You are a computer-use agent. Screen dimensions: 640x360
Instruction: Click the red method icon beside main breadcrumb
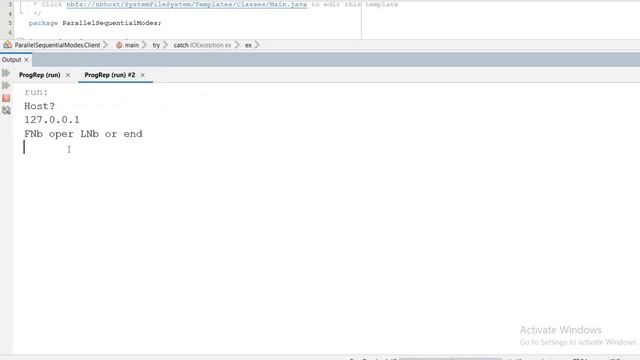click(x=119, y=45)
